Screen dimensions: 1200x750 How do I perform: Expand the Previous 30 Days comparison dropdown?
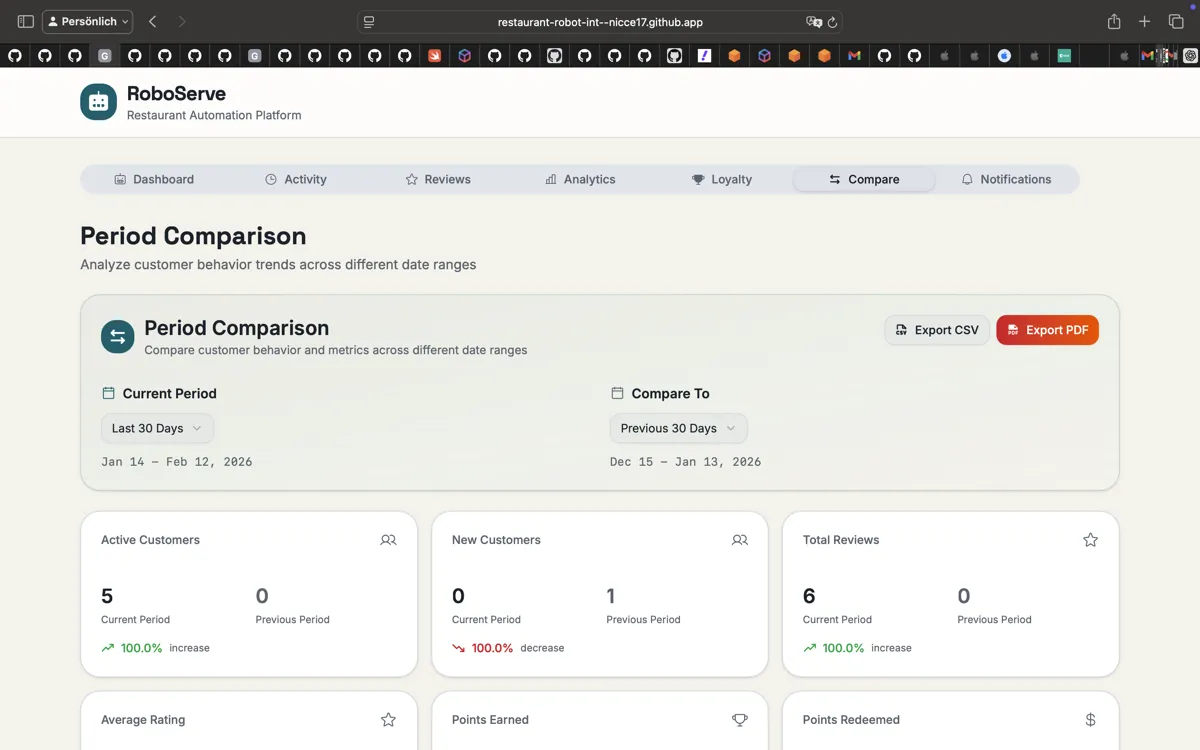click(x=678, y=428)
